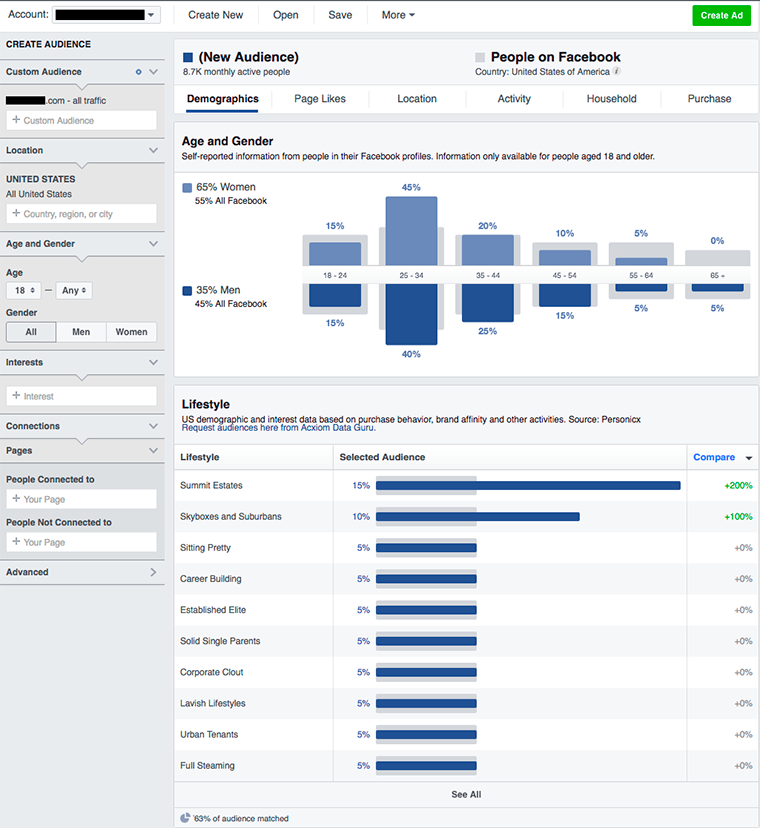Image resolution: width=760 pixels, height=828 pixels.
Task: Click the +100% compare value
Action: click(738, 517)
